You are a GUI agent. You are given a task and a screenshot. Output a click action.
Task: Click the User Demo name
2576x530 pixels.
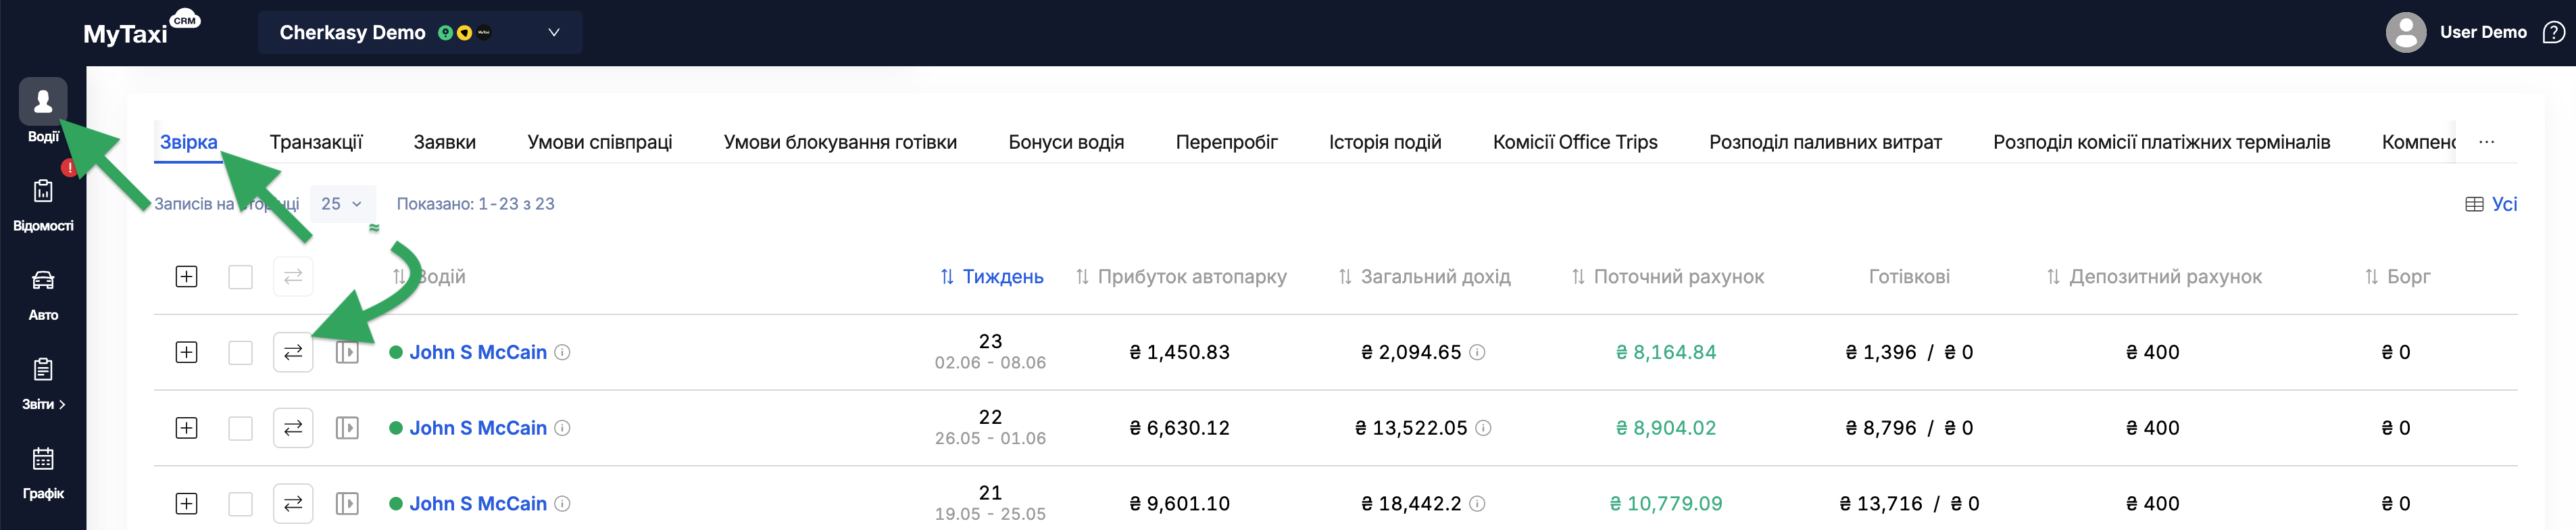(x=2483, y=32)
